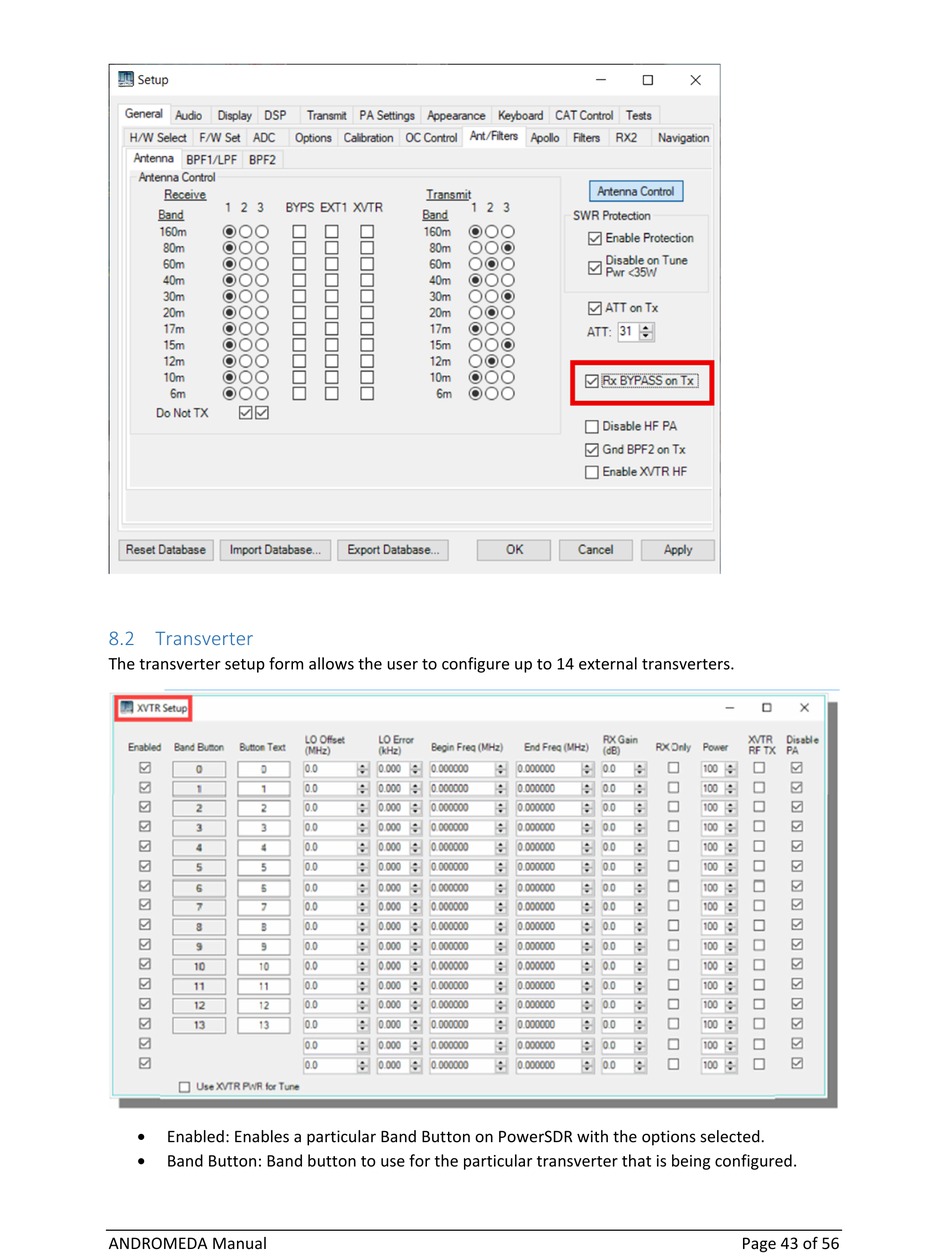Uncheck the Enabled checkbox for row 0
Image resolution: width=950 pixels, height=1260 pixels.
[x=145, y=769]
